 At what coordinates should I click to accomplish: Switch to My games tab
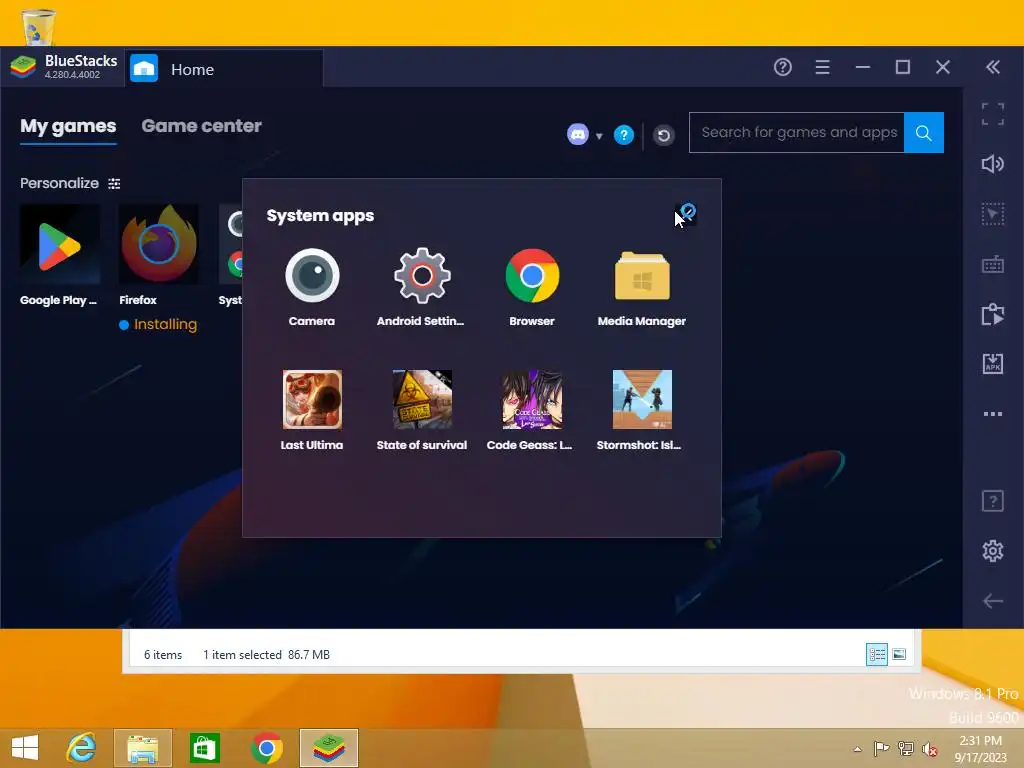coord(68,126)
